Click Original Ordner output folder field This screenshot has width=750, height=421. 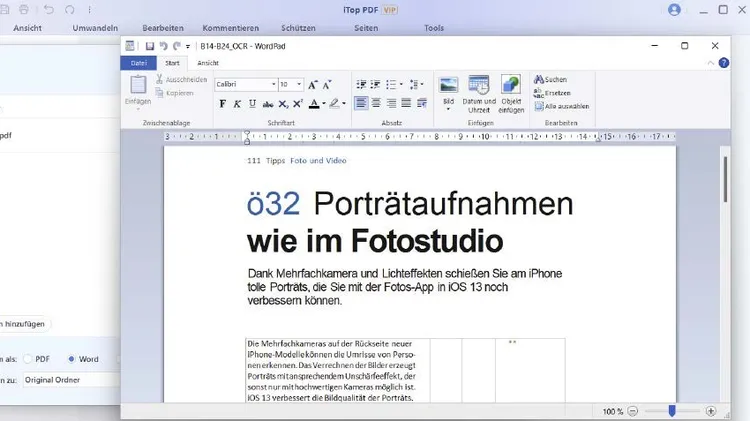(x=71, y=380)
